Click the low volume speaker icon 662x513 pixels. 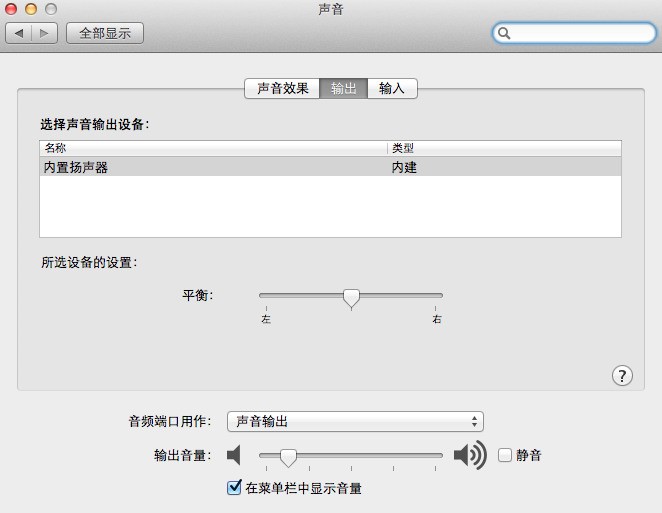(234, 455)
